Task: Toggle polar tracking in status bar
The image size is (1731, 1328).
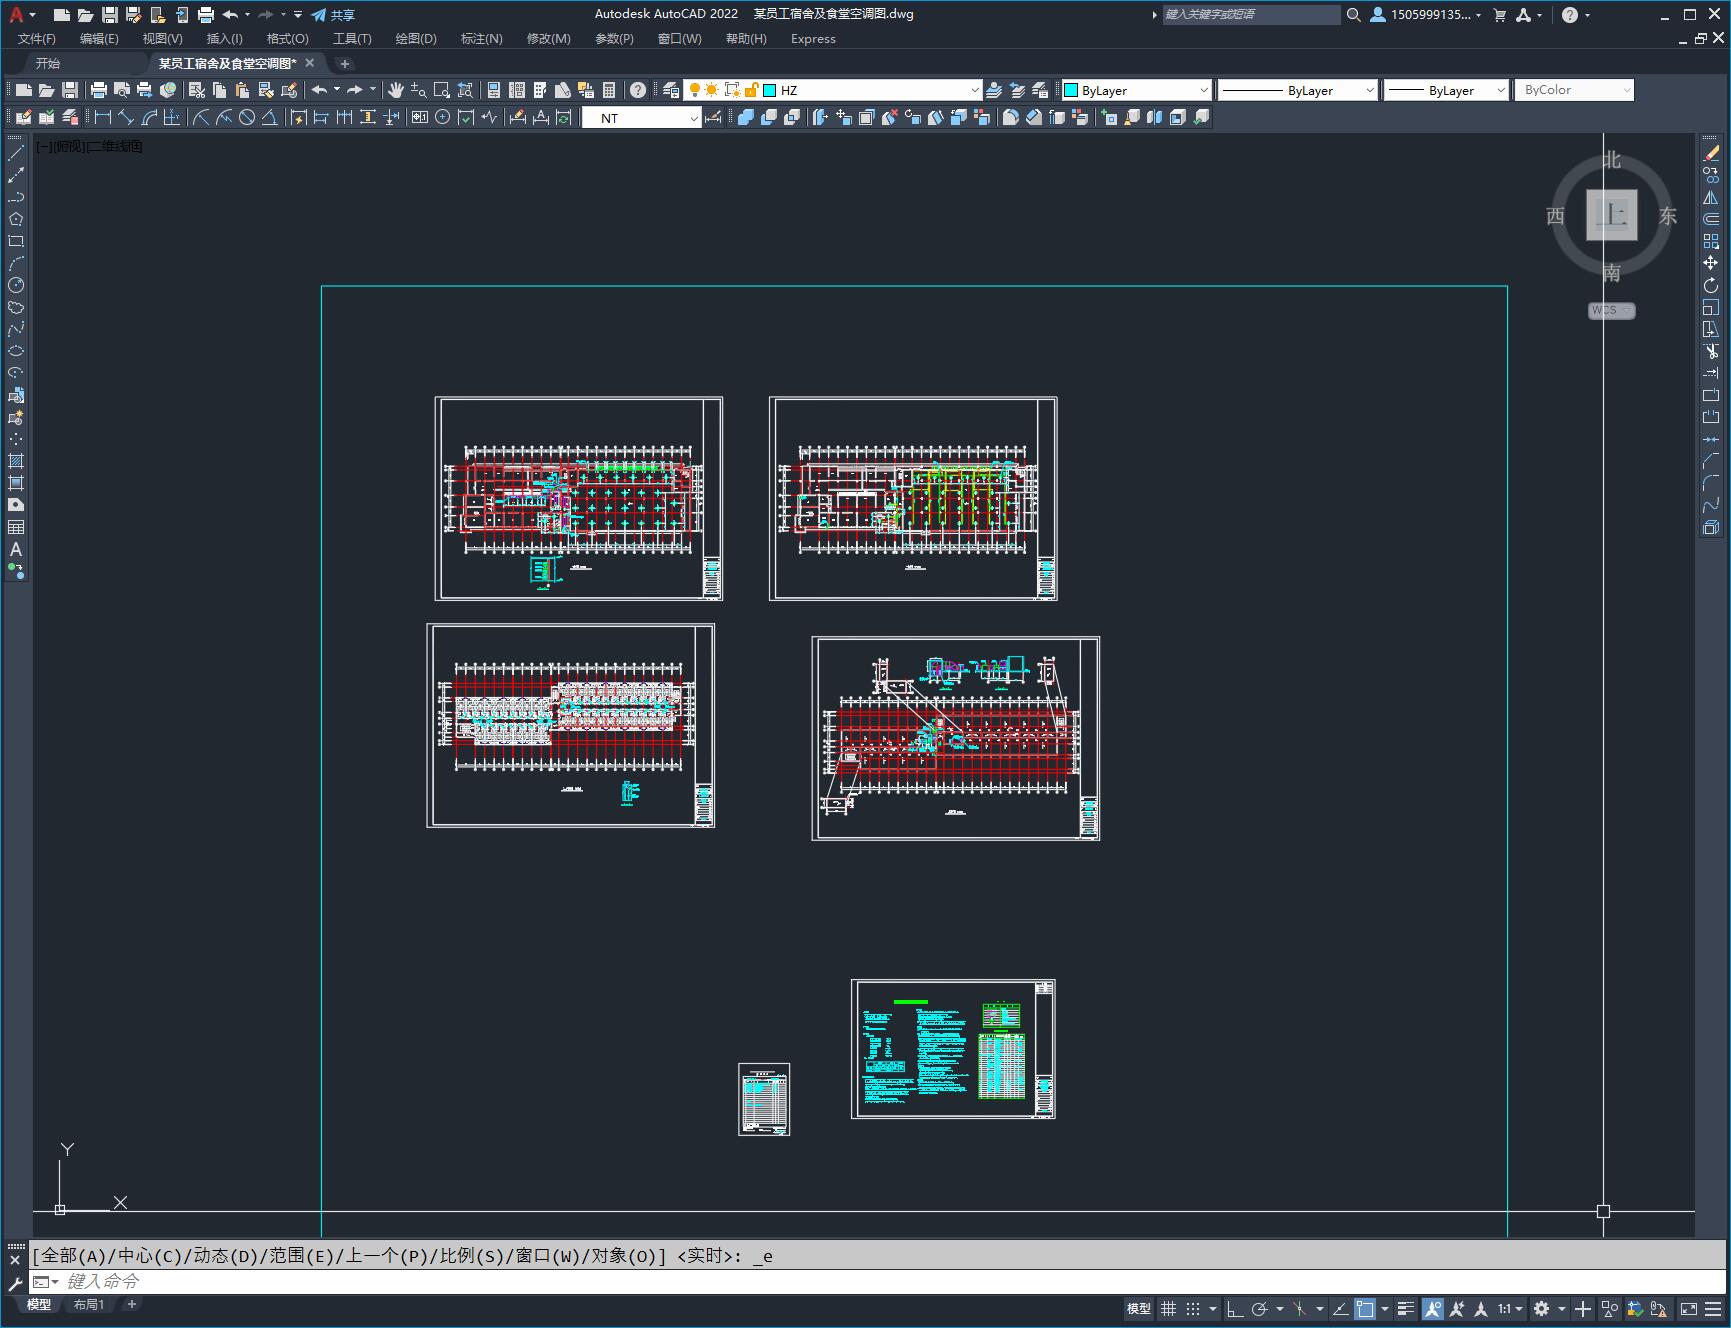Action: pyautogui.click(x=1260, y=1308)
